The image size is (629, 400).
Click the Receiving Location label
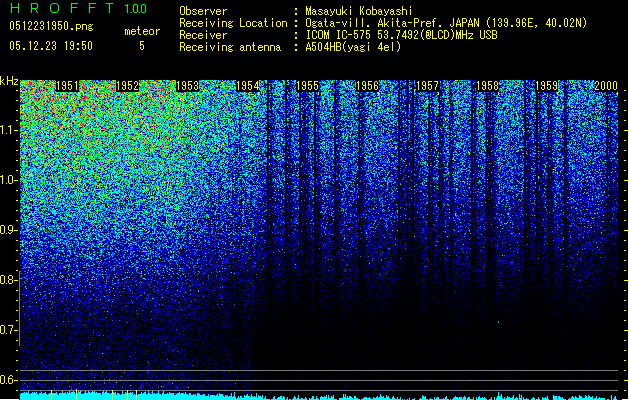coord(233,23)
